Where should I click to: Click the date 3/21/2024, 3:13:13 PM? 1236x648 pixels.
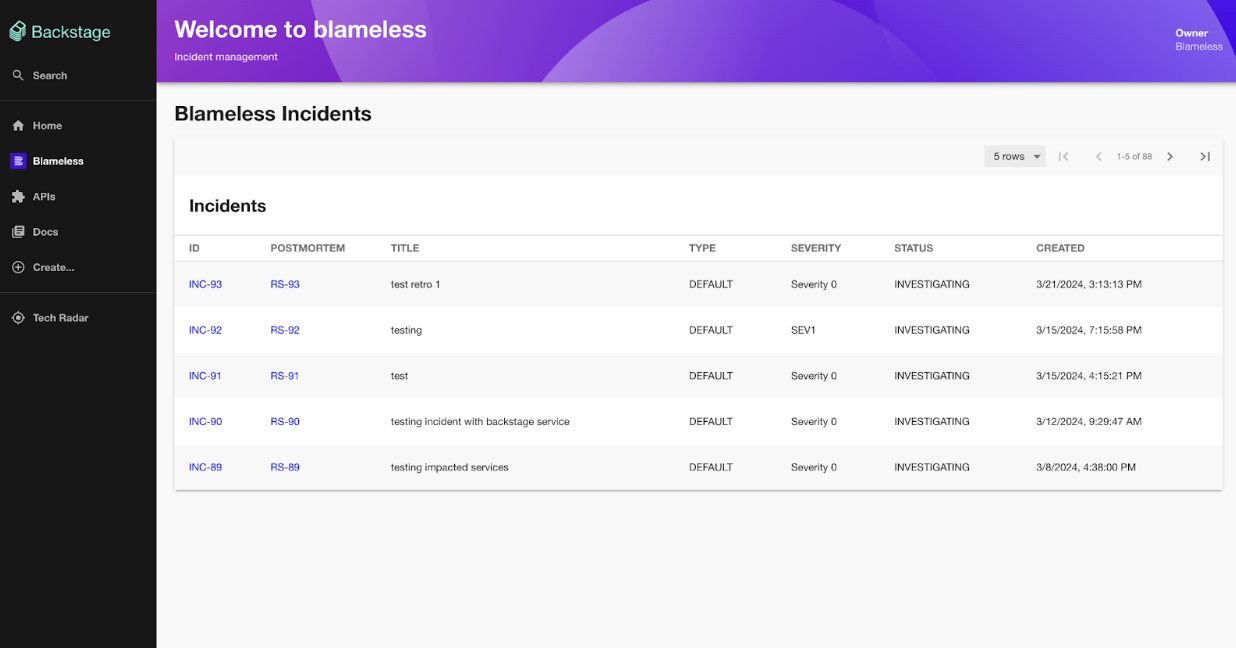click(1089, 284)
